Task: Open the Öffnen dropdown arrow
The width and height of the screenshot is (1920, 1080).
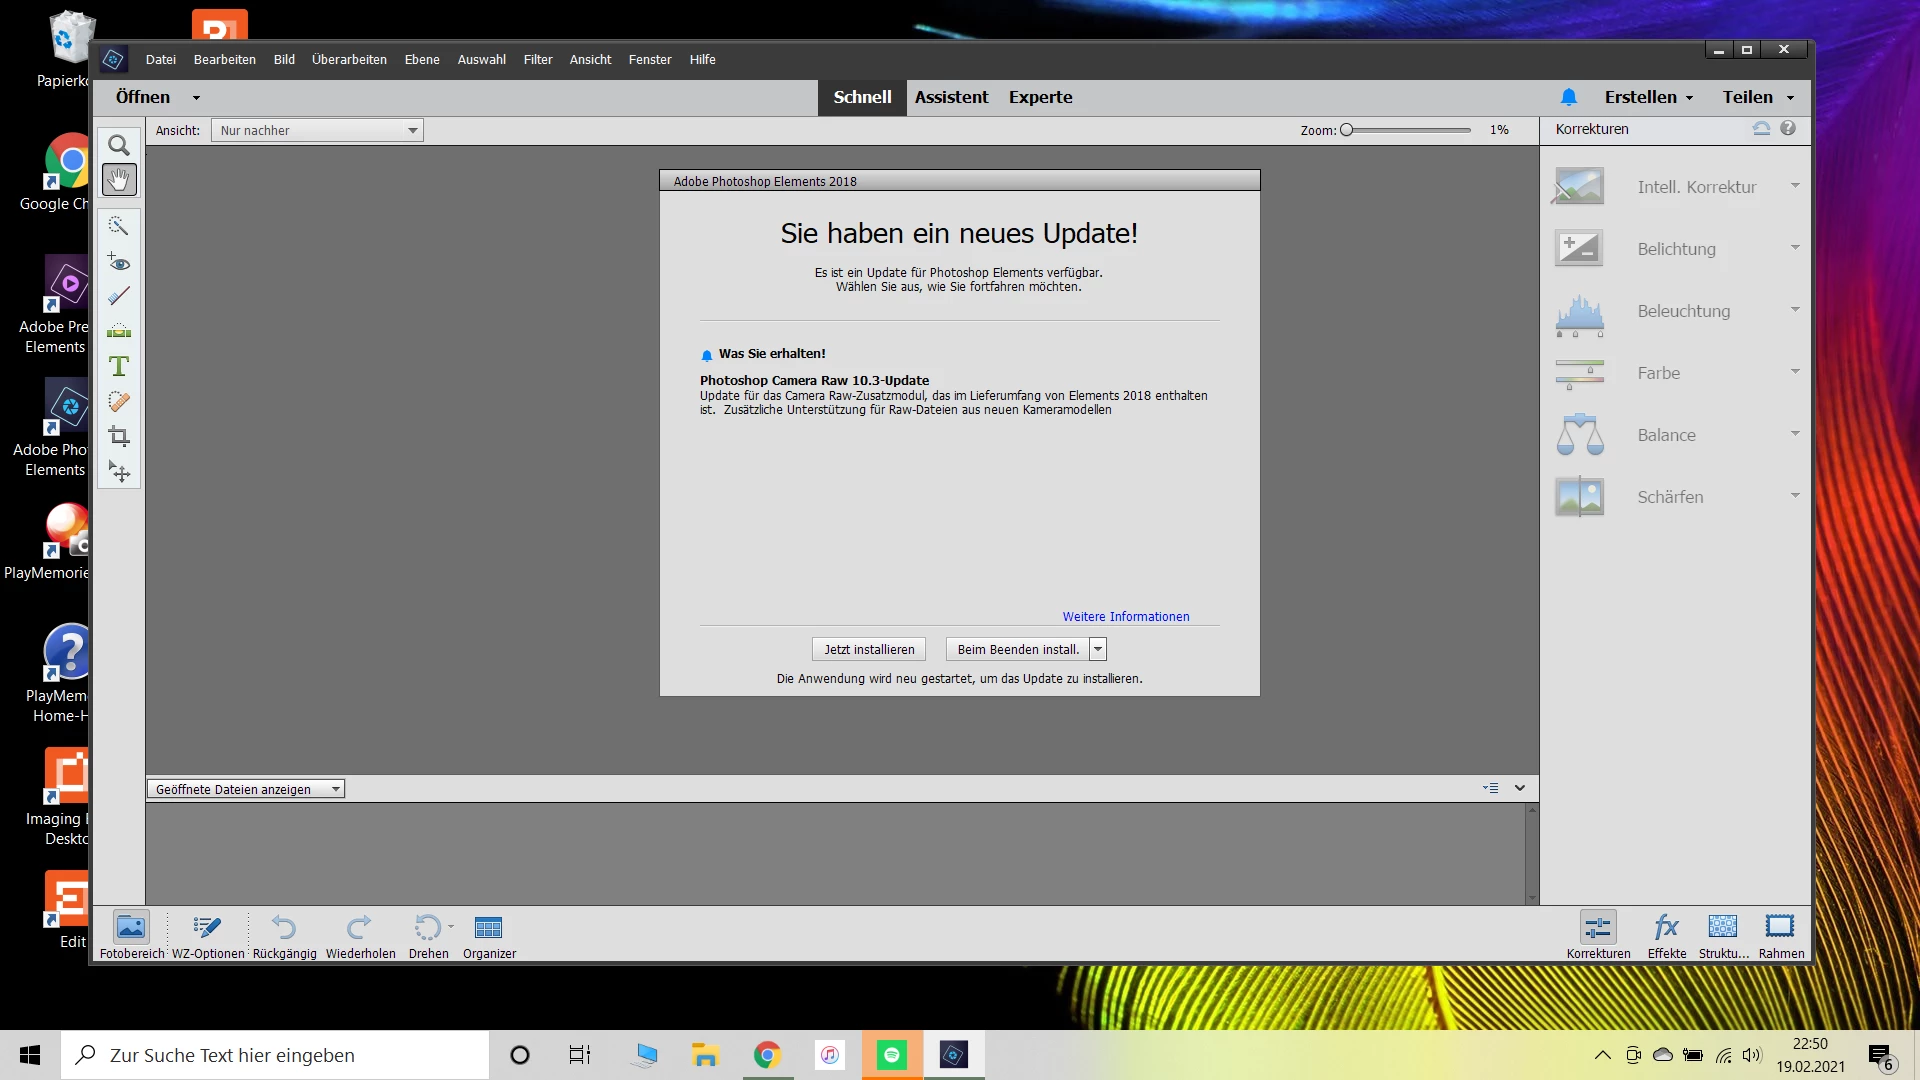Action: pyautogui.click(x=196, y=98)
